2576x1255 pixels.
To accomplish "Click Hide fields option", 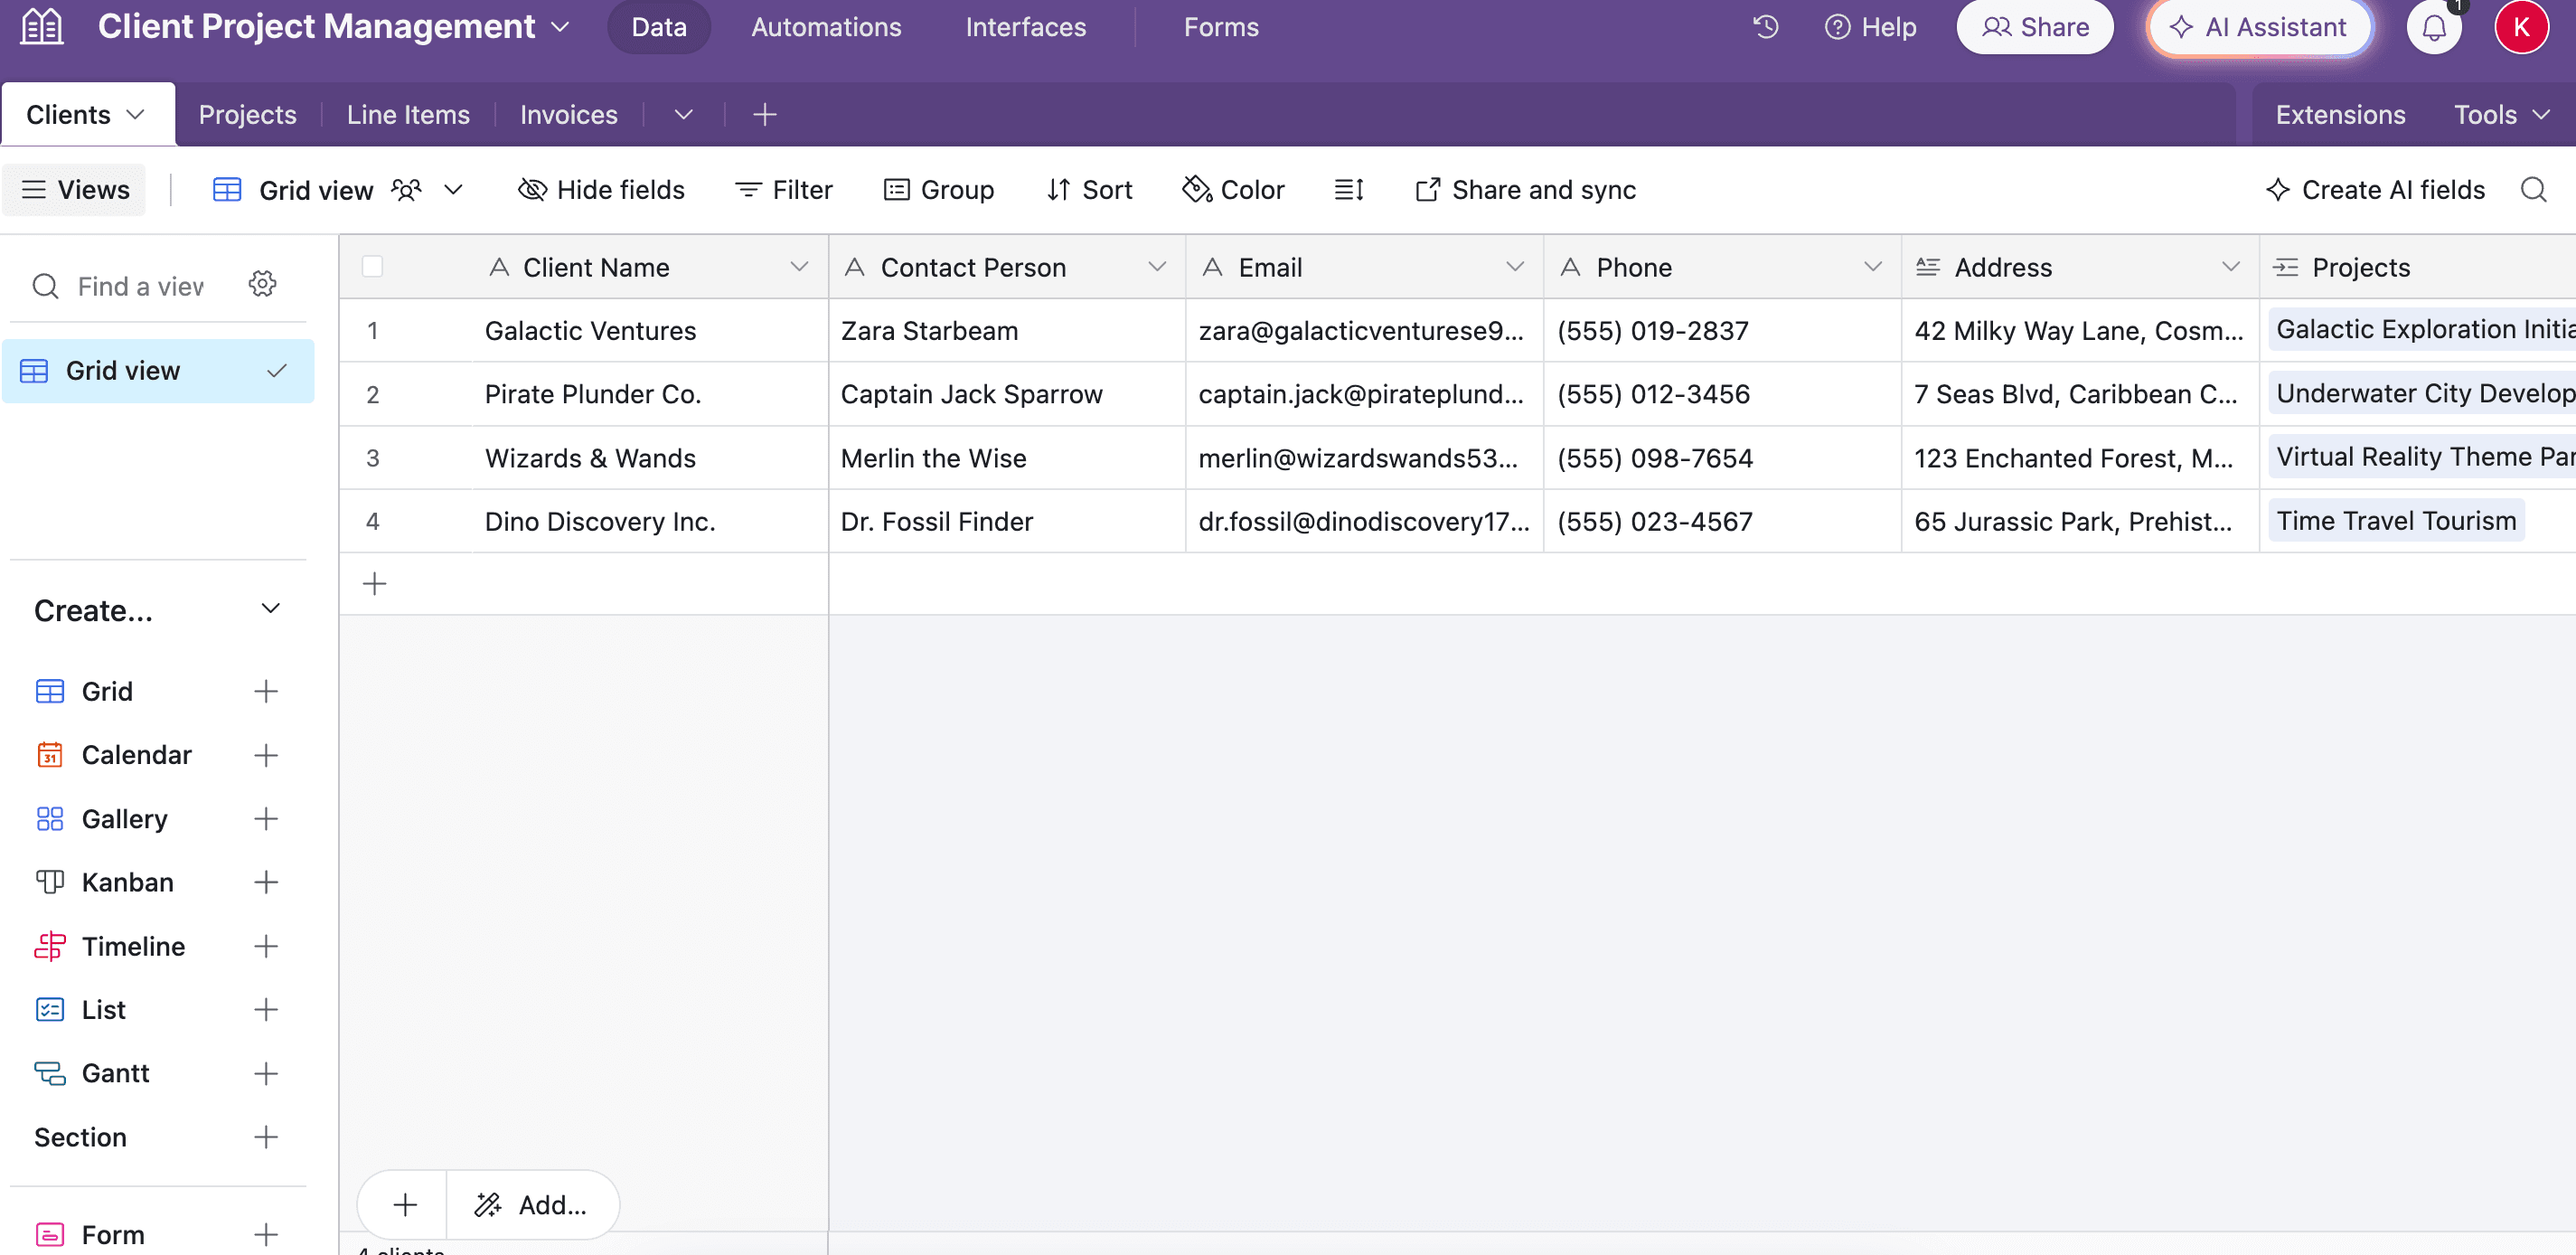I will pyautogui.click(x=601, y=190).
